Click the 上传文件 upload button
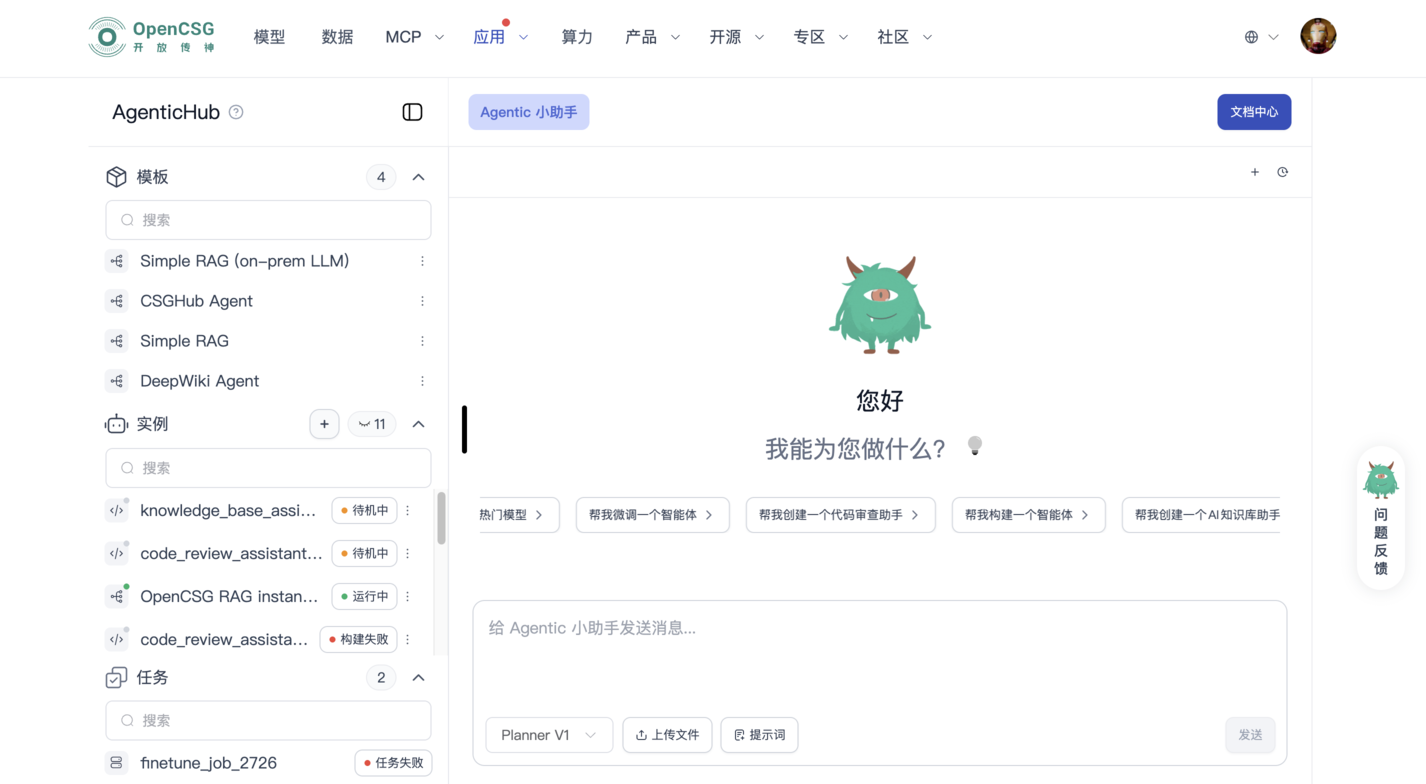Viewport: 1426px width, 784px height. [667, 735]
